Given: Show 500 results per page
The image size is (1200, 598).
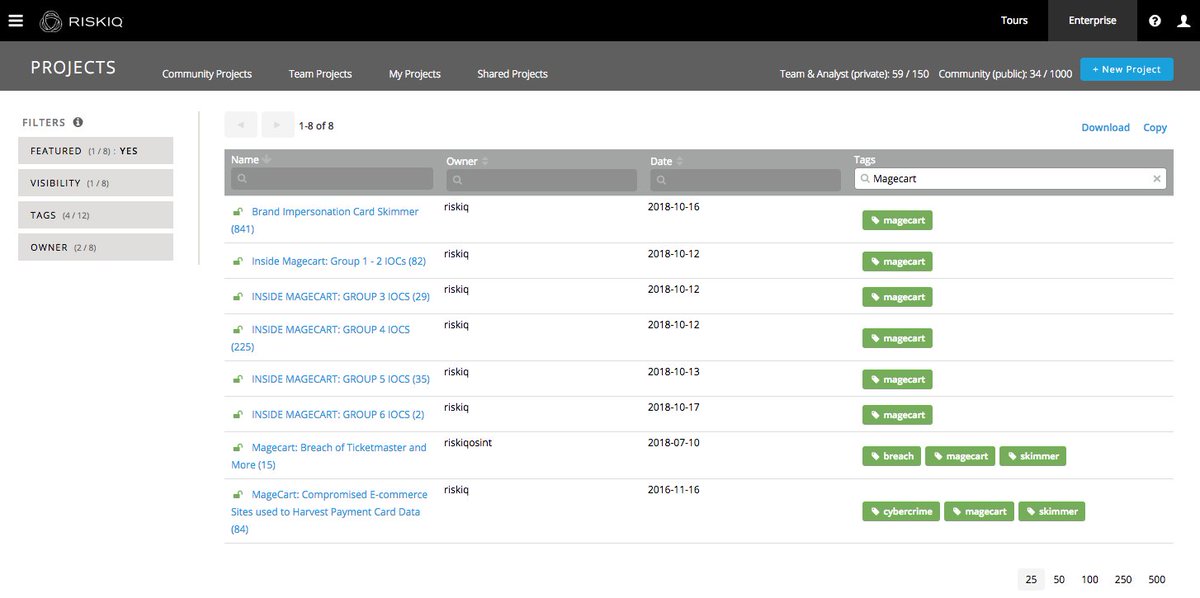Looking at the screenshot, I should pos(1157,579).
